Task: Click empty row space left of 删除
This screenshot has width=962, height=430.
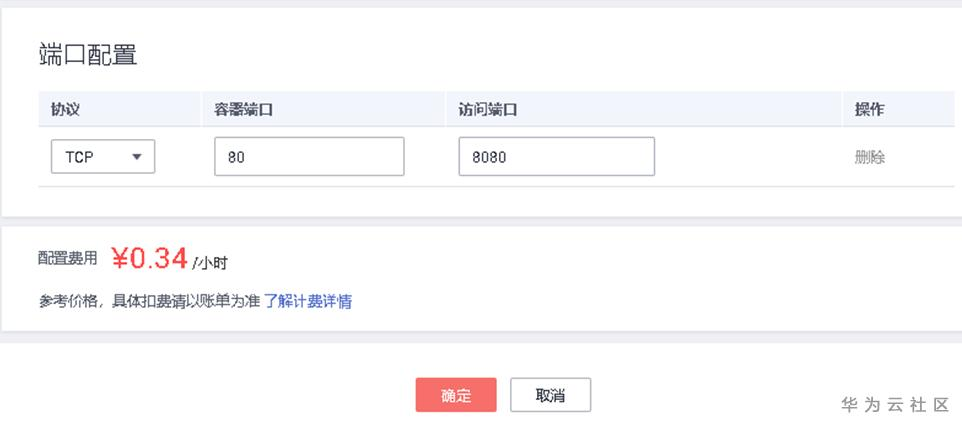Action: click(748, 157)
